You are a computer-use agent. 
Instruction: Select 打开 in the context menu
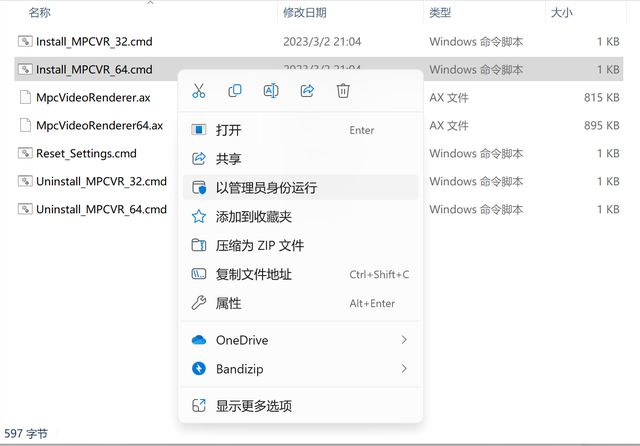[x=300, y=130]
